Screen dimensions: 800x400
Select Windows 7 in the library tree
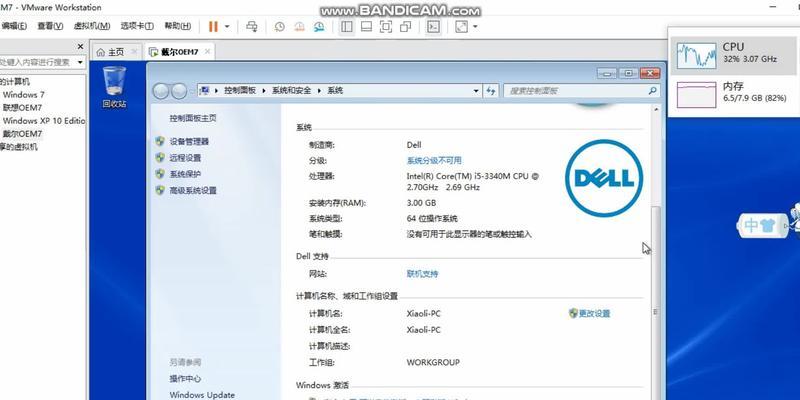pyautogui.click(x=23, y=94)
